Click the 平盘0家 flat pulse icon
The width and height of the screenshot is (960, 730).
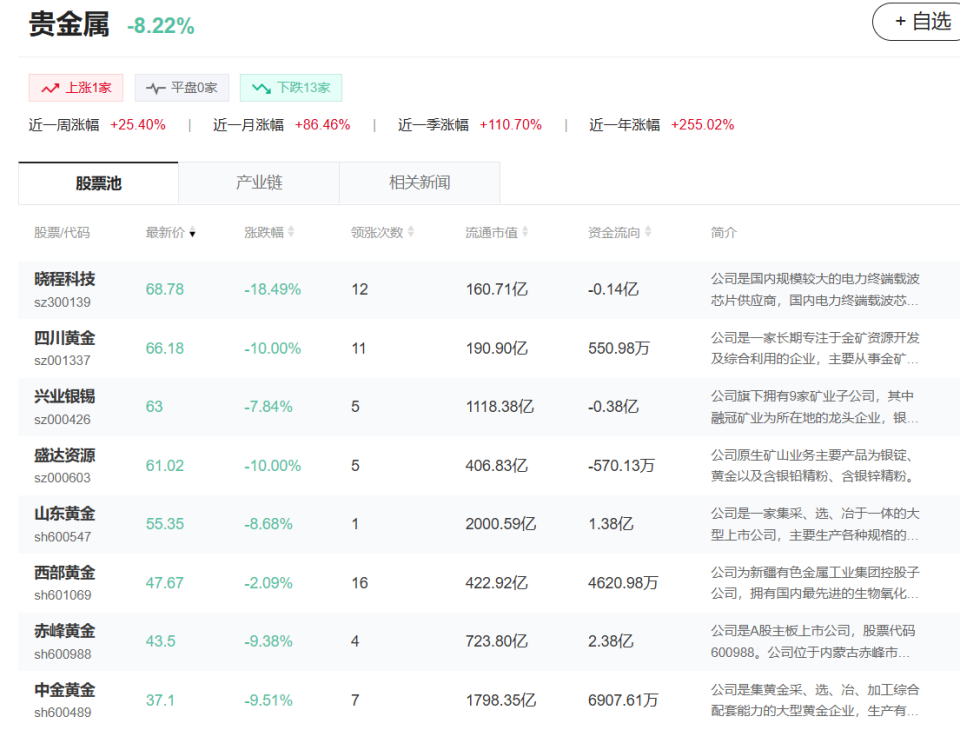[155, 88]
